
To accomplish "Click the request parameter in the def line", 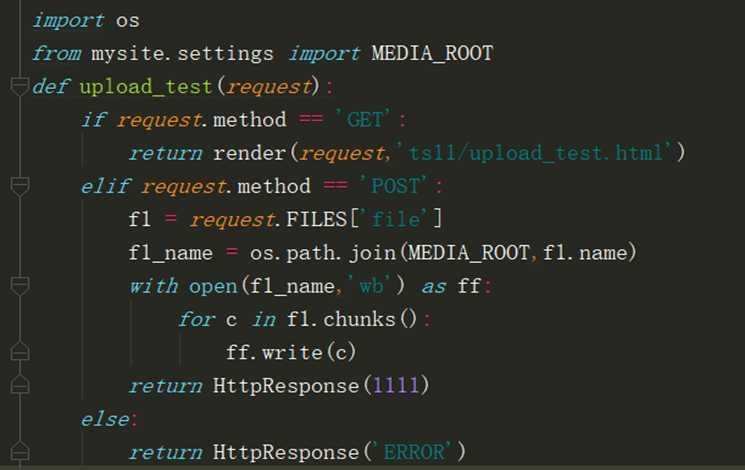I will (269, 87).
